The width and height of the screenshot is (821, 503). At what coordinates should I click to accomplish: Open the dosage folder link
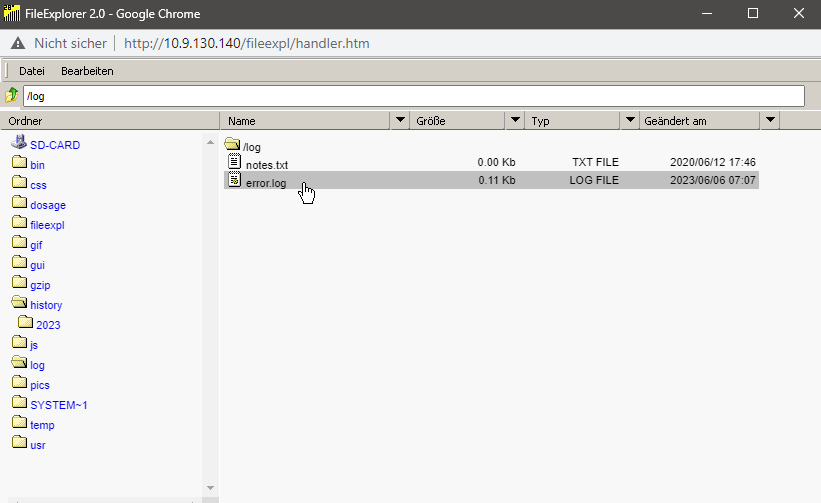48,205
